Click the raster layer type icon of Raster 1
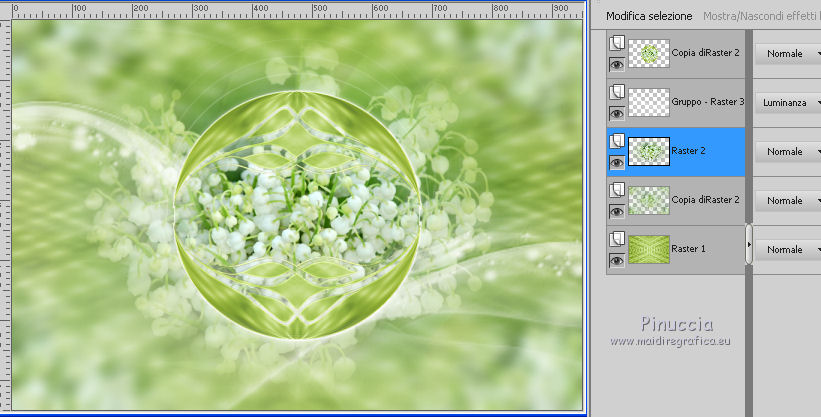This screenshot has width=821, height=417. pyautogui.click(x=617, y=239)
